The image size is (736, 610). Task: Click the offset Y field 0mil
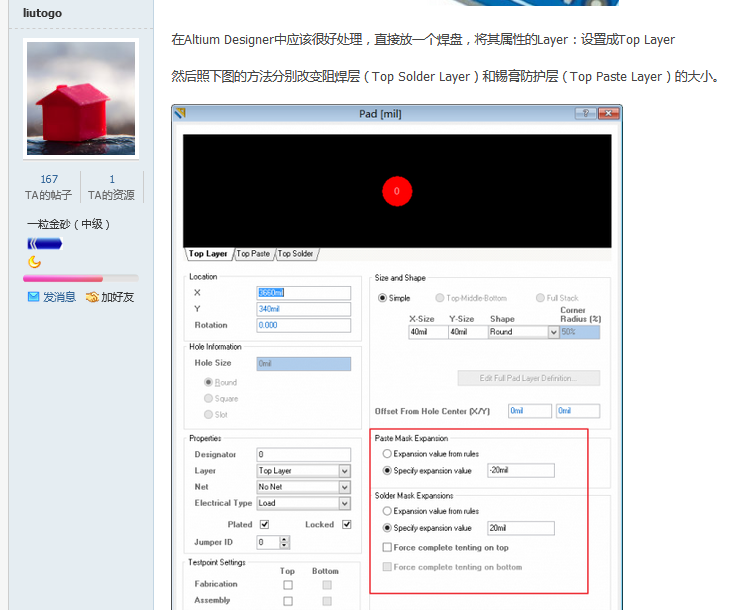[x=578, y=411]
